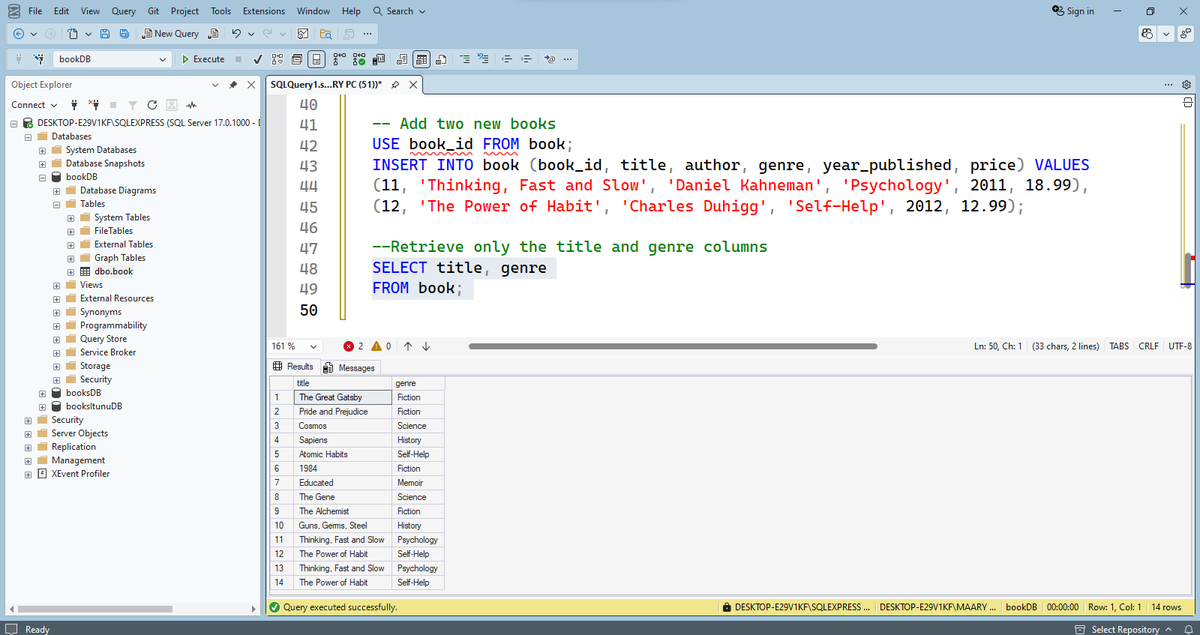The height and width of the screenshot is (635, 1200).
Task: Expand the booksDB database node
Action: [x=43, y=393]
